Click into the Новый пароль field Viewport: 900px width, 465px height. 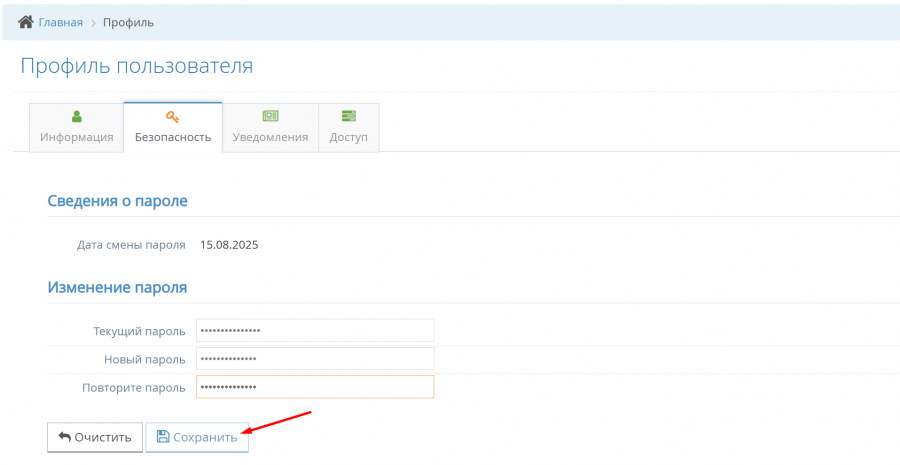pos(315,359)
